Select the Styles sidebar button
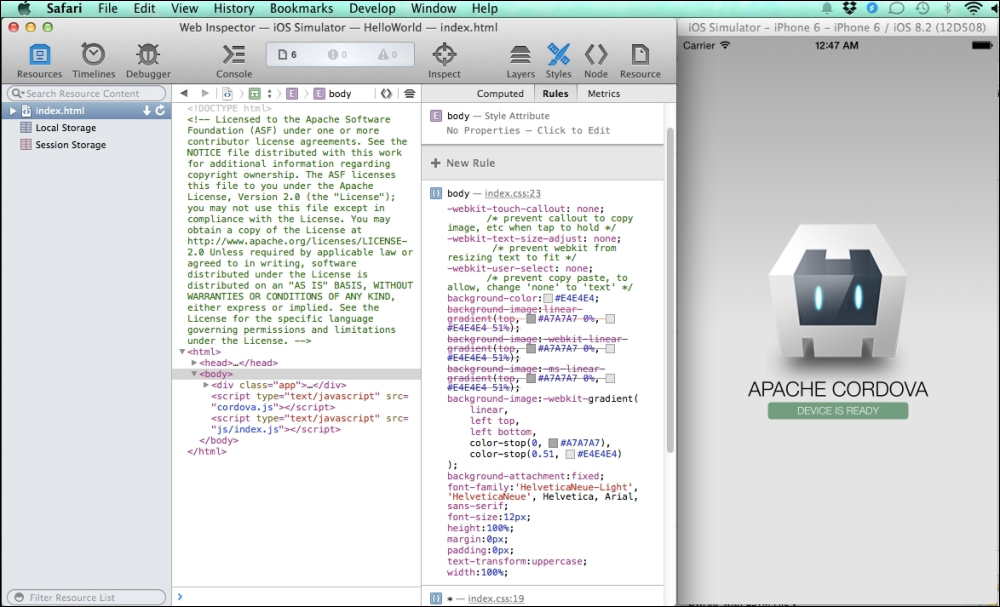Viewport: 1000px width, 607px height. (558, 61)
